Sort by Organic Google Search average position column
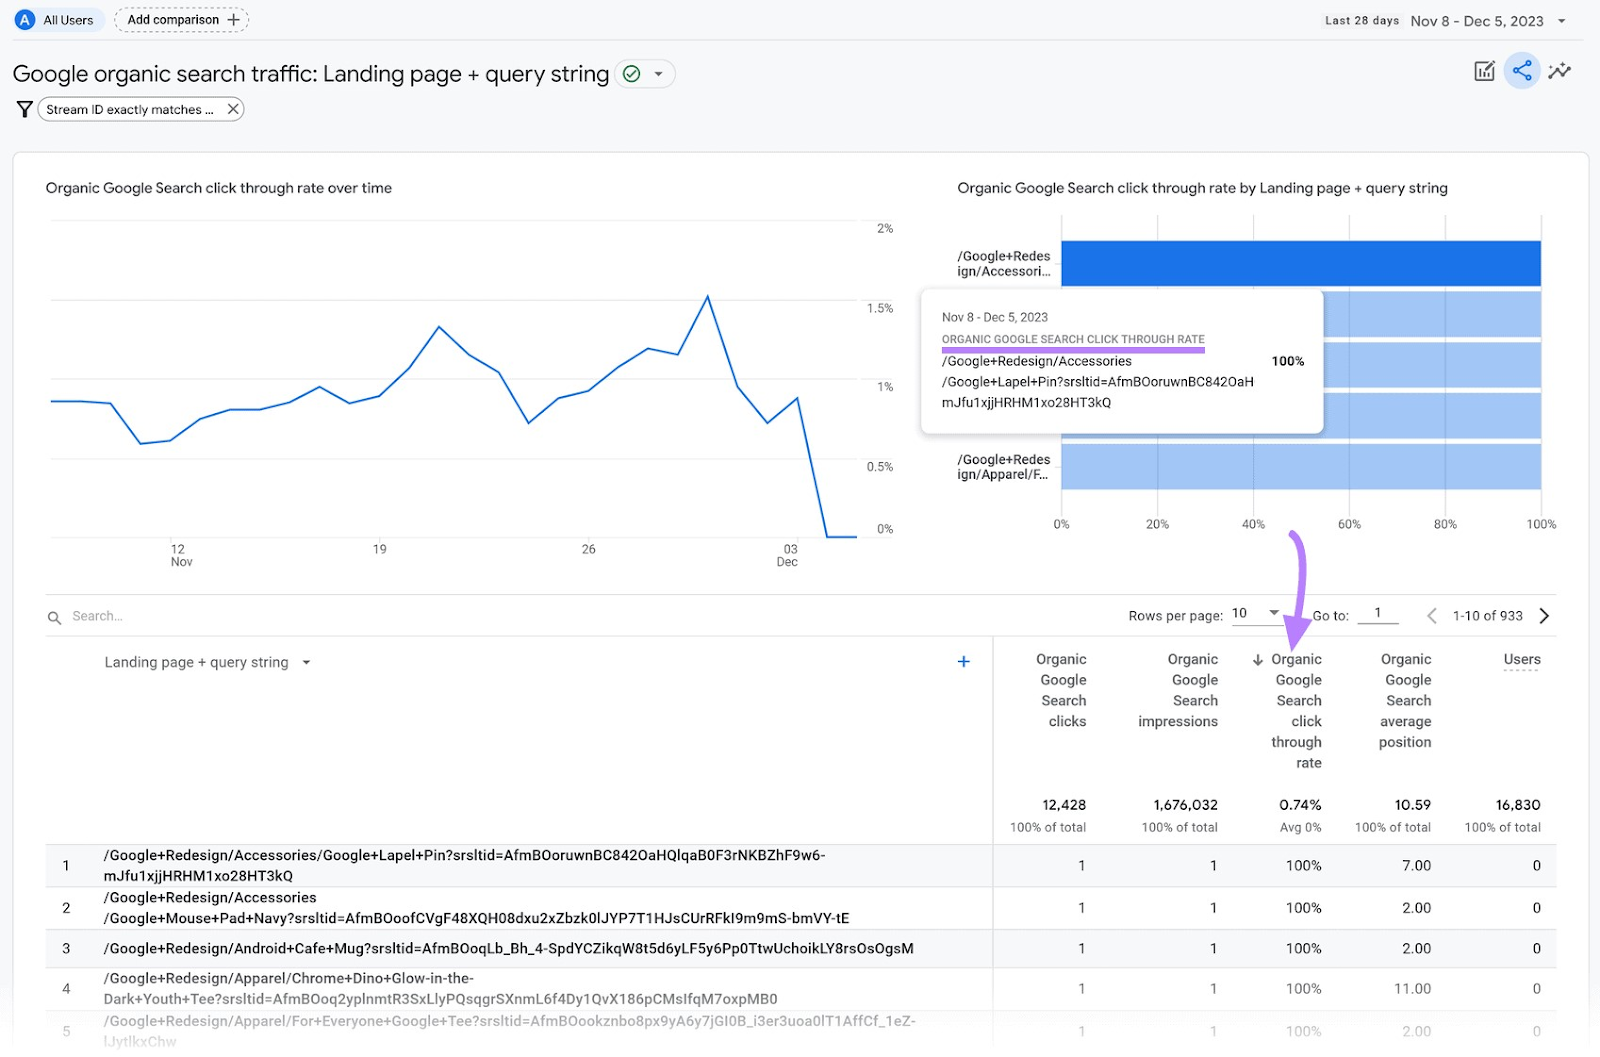This screenshot has width=1600, height=1057. coord(1405,700)
